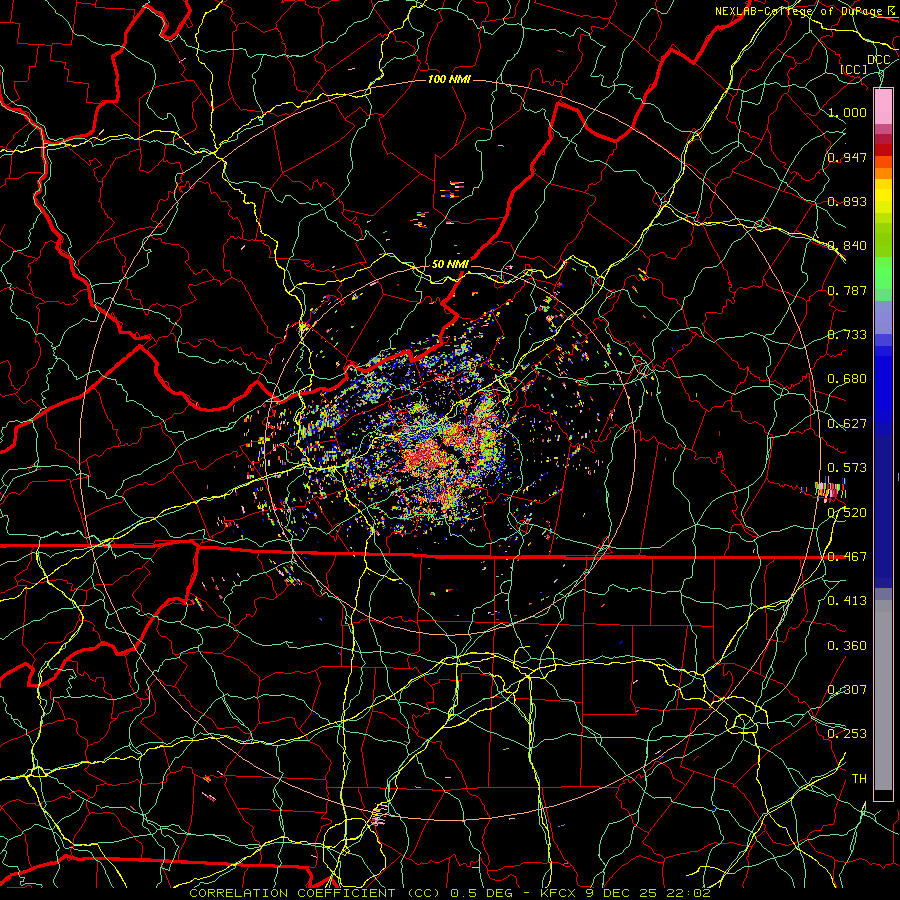This screenshot has height=900, width=900.
Task: Click the 0.947 scale value
Action: pyautogui.click(x=847, y=157)
